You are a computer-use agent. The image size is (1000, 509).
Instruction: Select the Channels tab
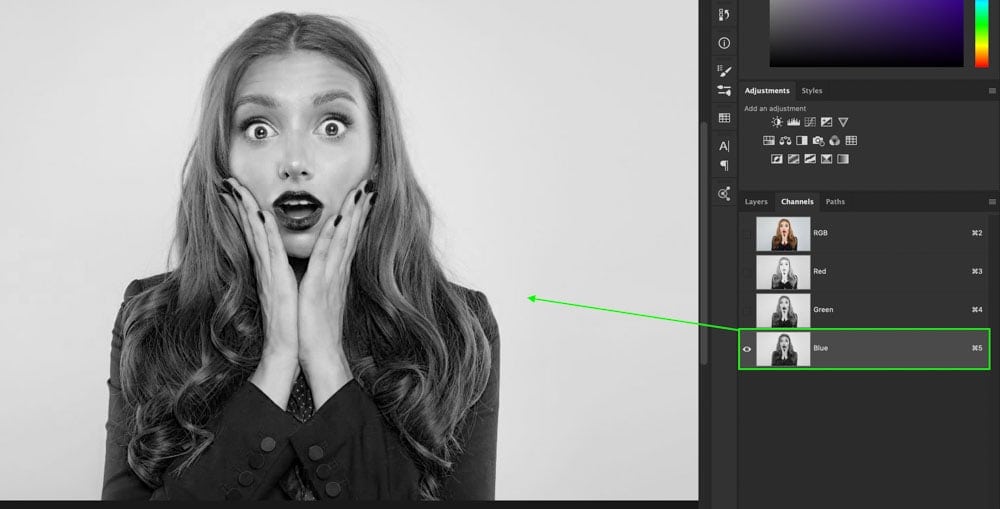pyautogui.click(x=797, y=202)
